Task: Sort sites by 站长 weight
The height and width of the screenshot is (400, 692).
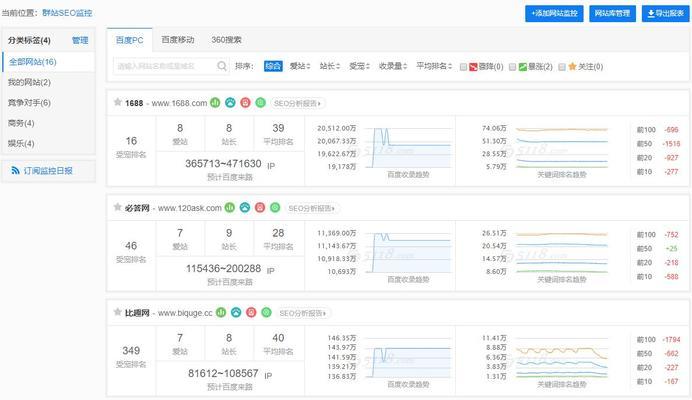Action: [x=330, y=66]
